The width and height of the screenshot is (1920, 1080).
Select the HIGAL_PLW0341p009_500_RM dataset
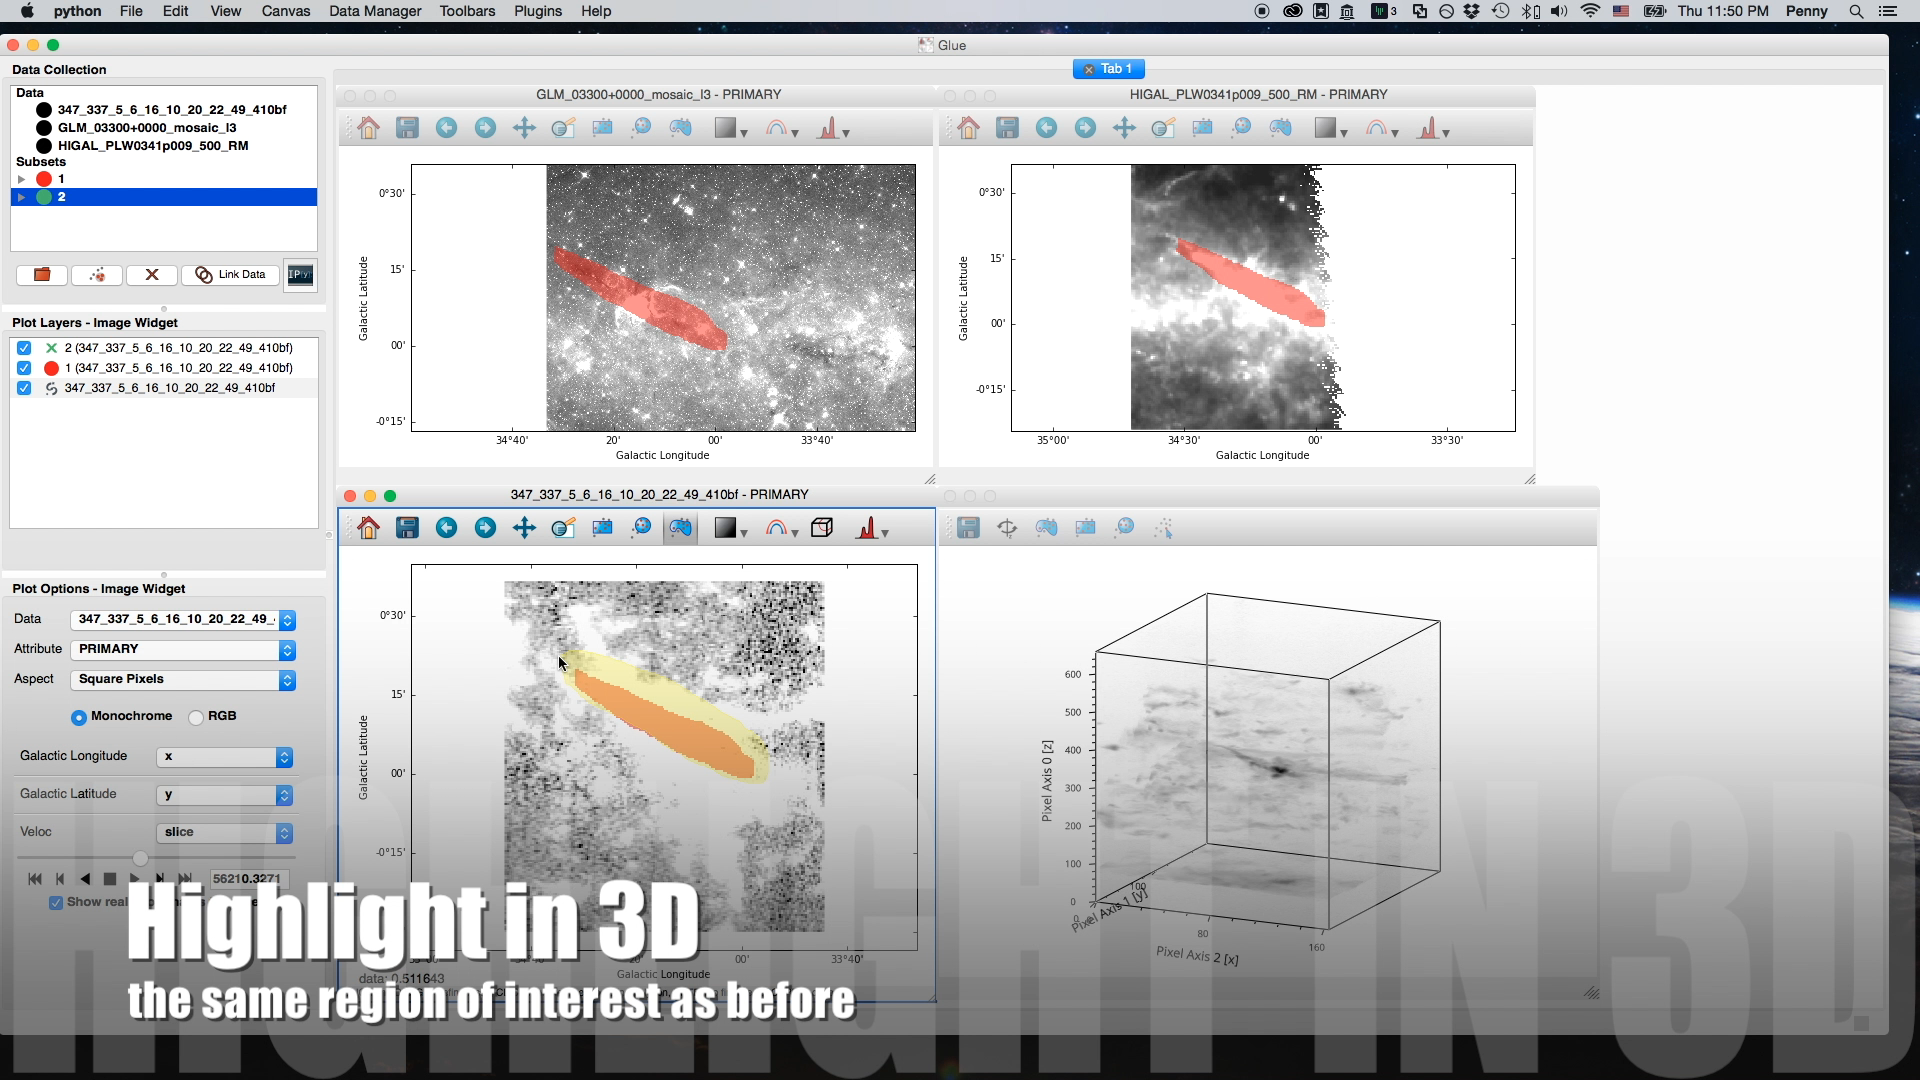tap(153, 146)
